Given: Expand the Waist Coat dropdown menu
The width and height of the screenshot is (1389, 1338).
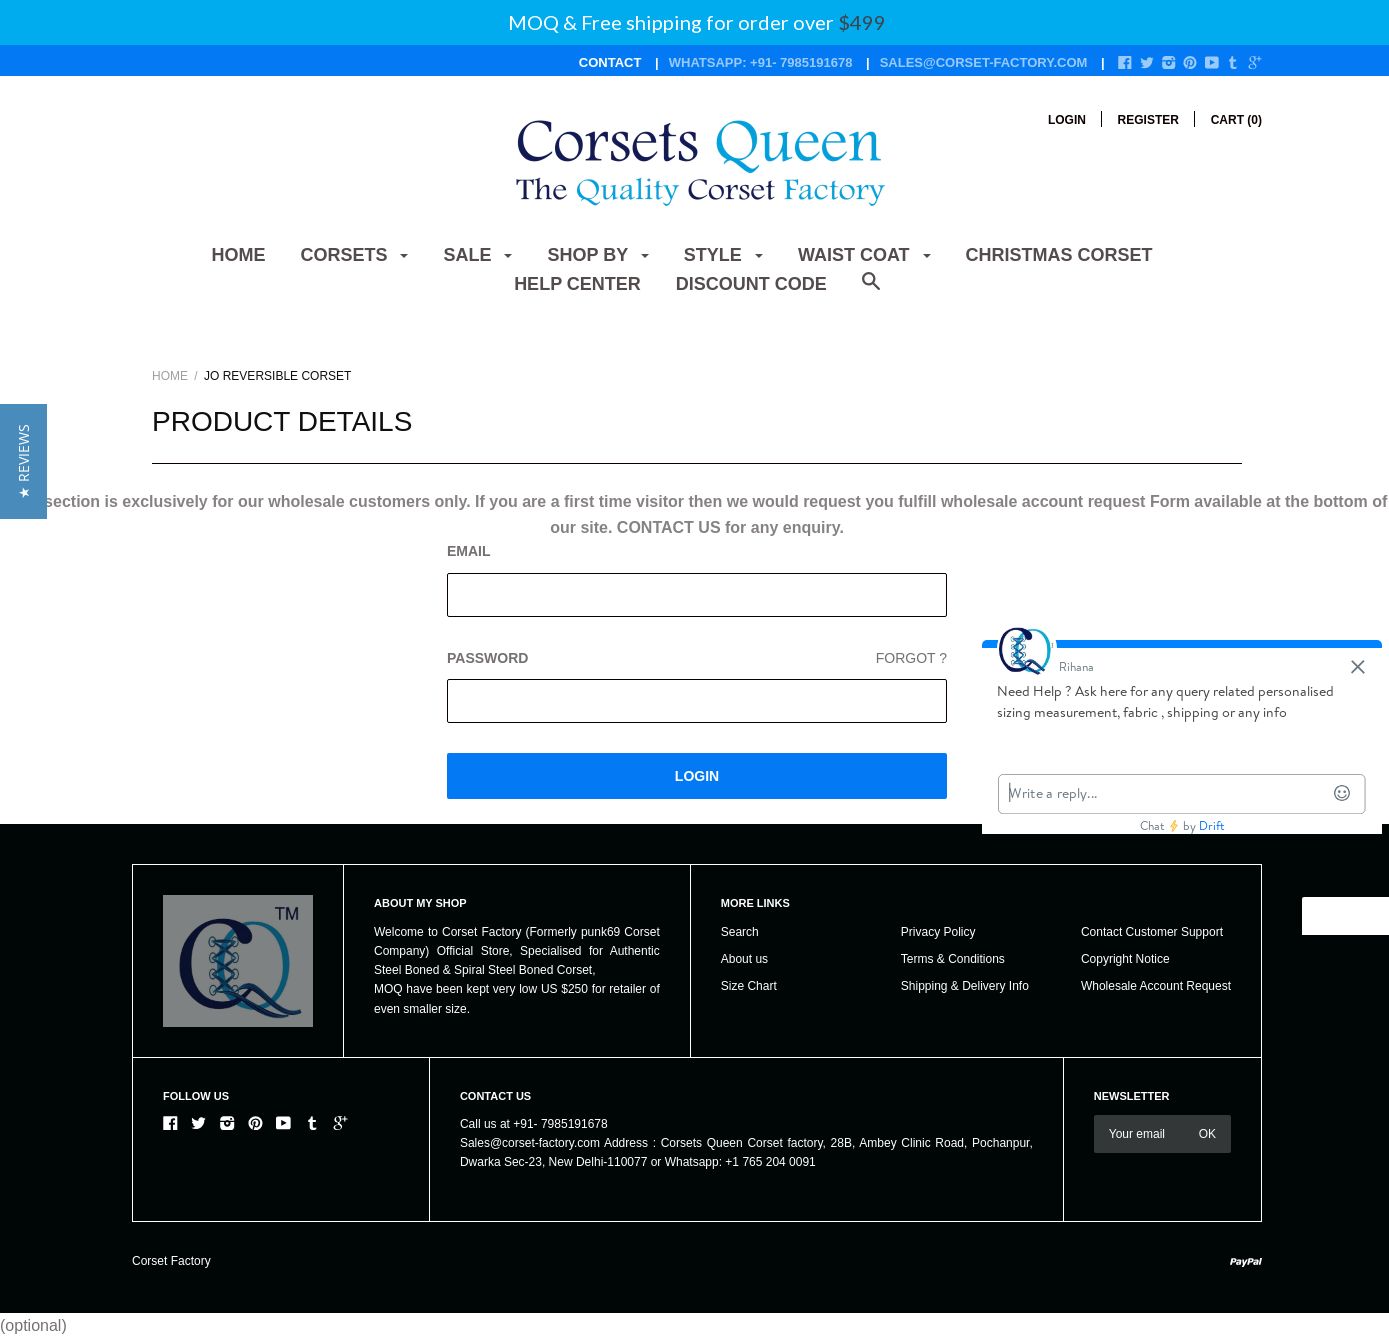Looking at the screenshot, I should coord(864,255).
